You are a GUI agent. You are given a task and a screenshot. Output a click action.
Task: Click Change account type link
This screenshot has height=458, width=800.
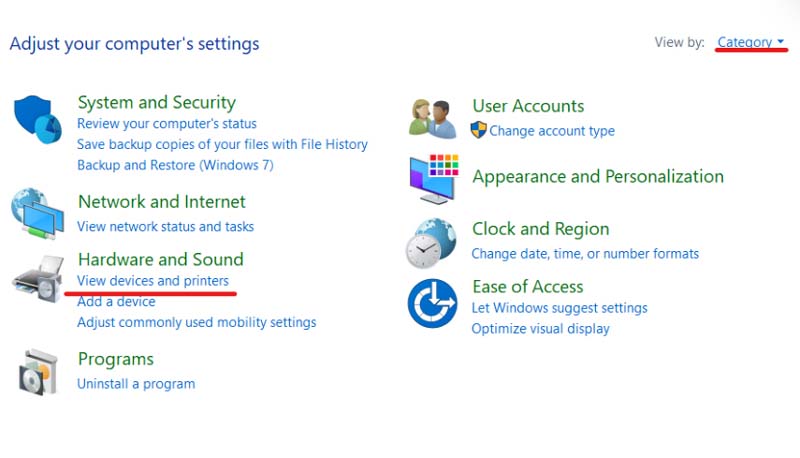click(x=552, y=131)
